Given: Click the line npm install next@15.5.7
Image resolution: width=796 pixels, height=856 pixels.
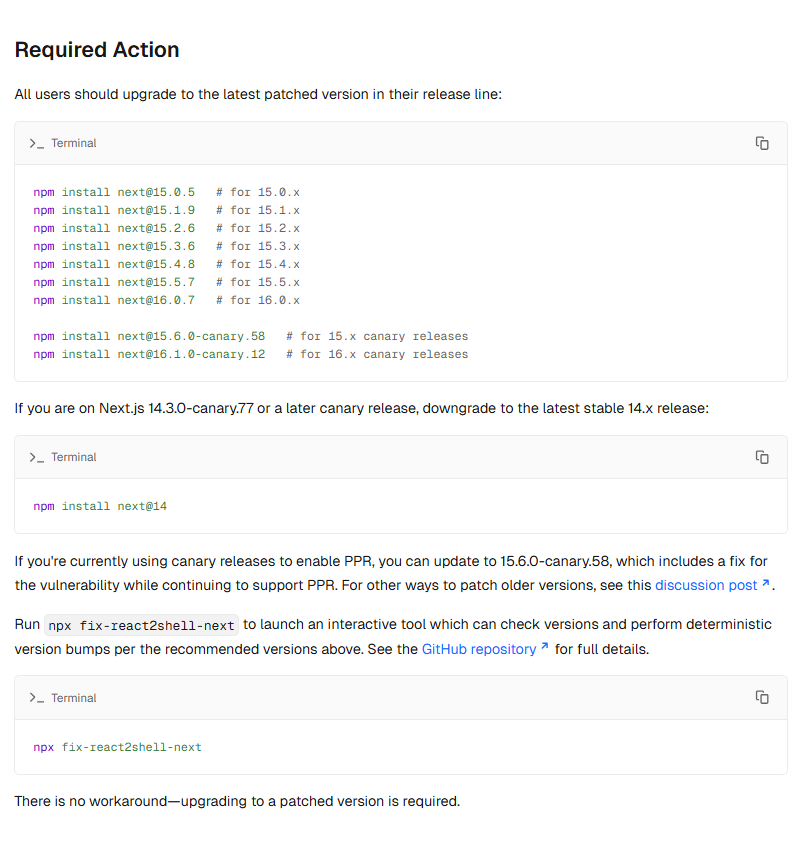Looking at the screenshot, I should [114, 282].
